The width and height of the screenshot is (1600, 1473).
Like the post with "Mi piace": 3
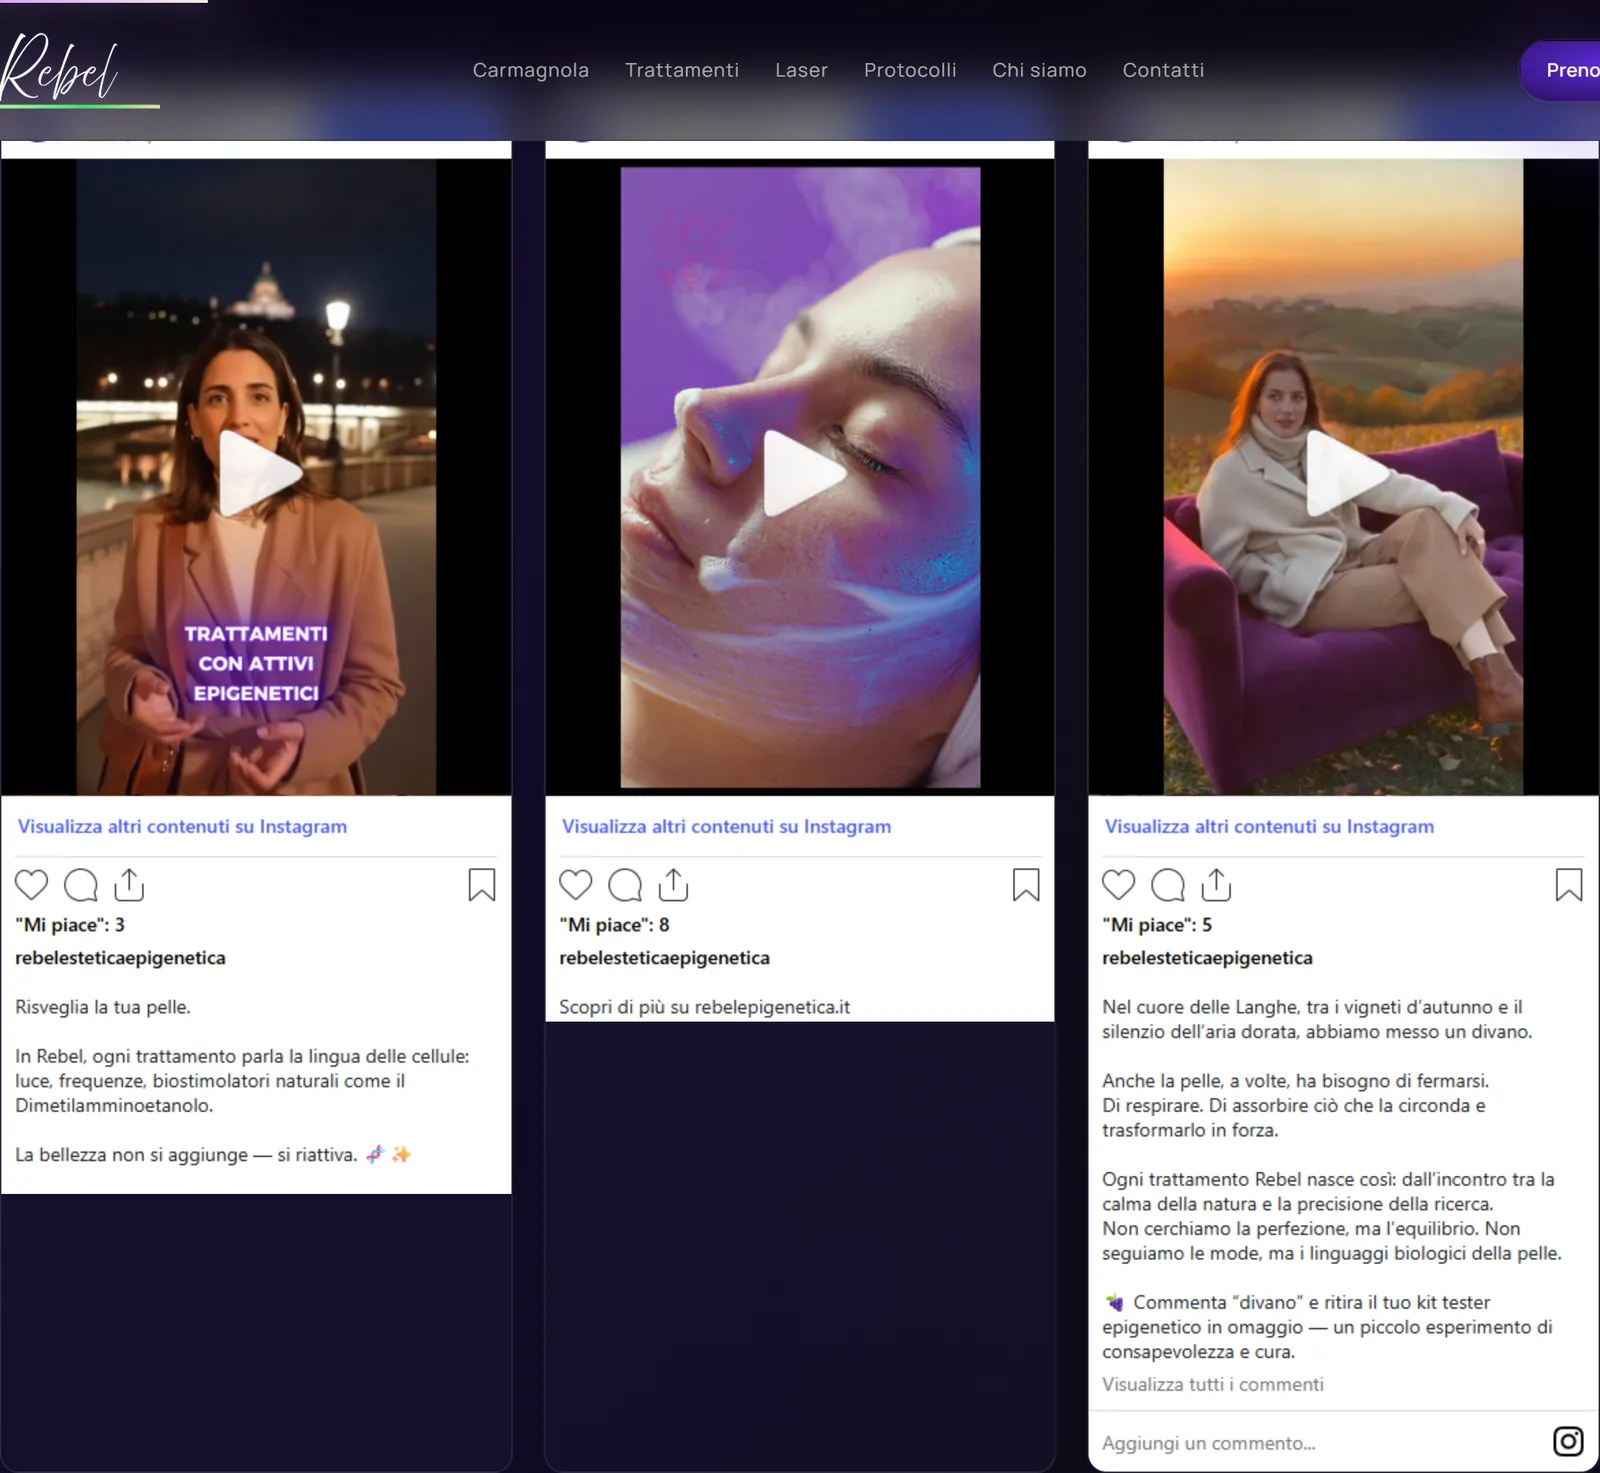[31, 885]
